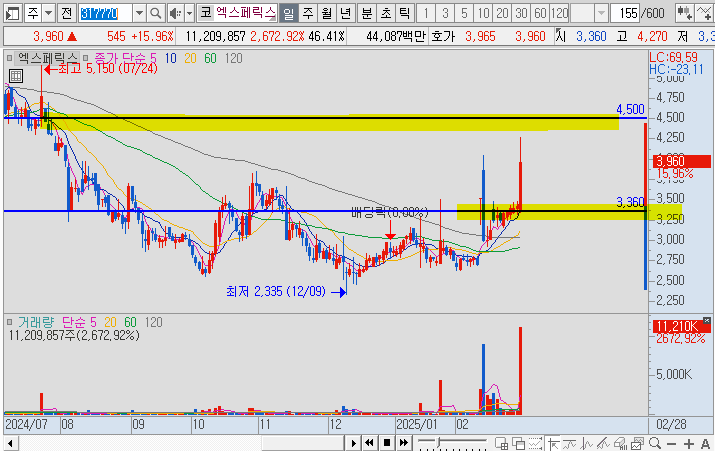This screenshot has width=715, height=451.
Task: Choose the 10 interval button
Action: coord(483,13)
